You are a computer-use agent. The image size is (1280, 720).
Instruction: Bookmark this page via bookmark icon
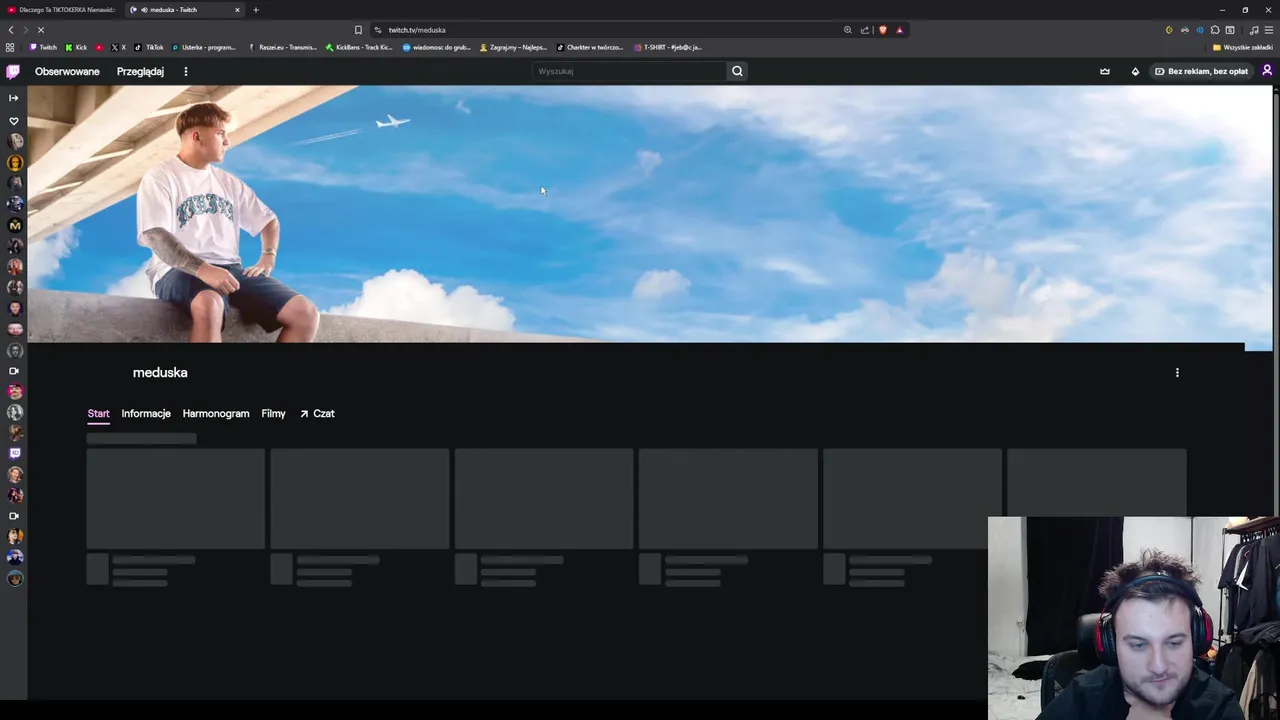[x=358, y=30]
